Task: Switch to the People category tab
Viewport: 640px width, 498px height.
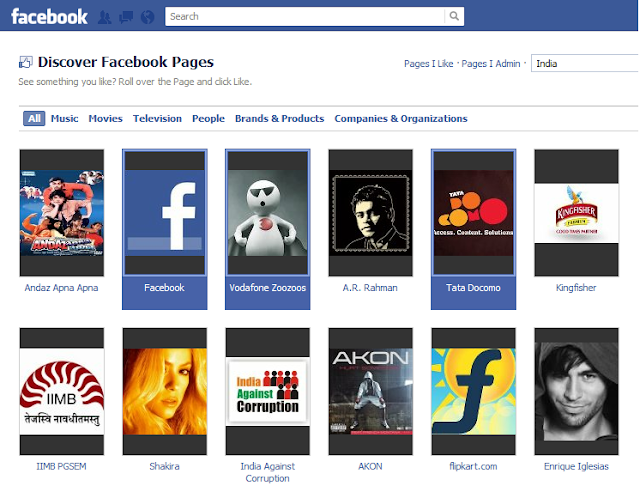Action: point(208,118)
